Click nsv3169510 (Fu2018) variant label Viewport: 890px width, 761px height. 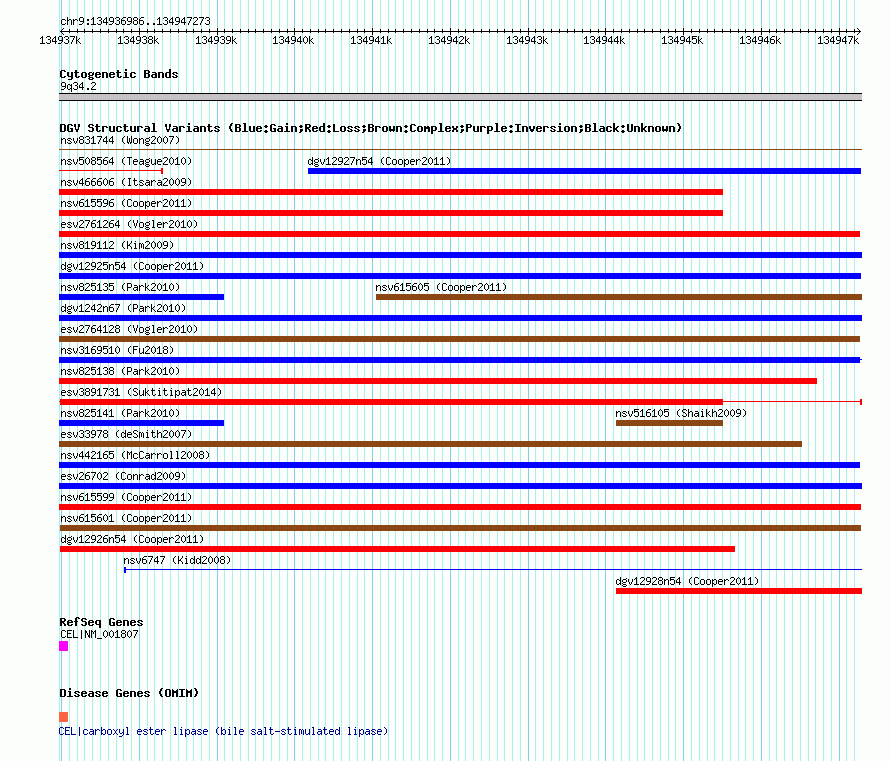(x=117, y=350)
